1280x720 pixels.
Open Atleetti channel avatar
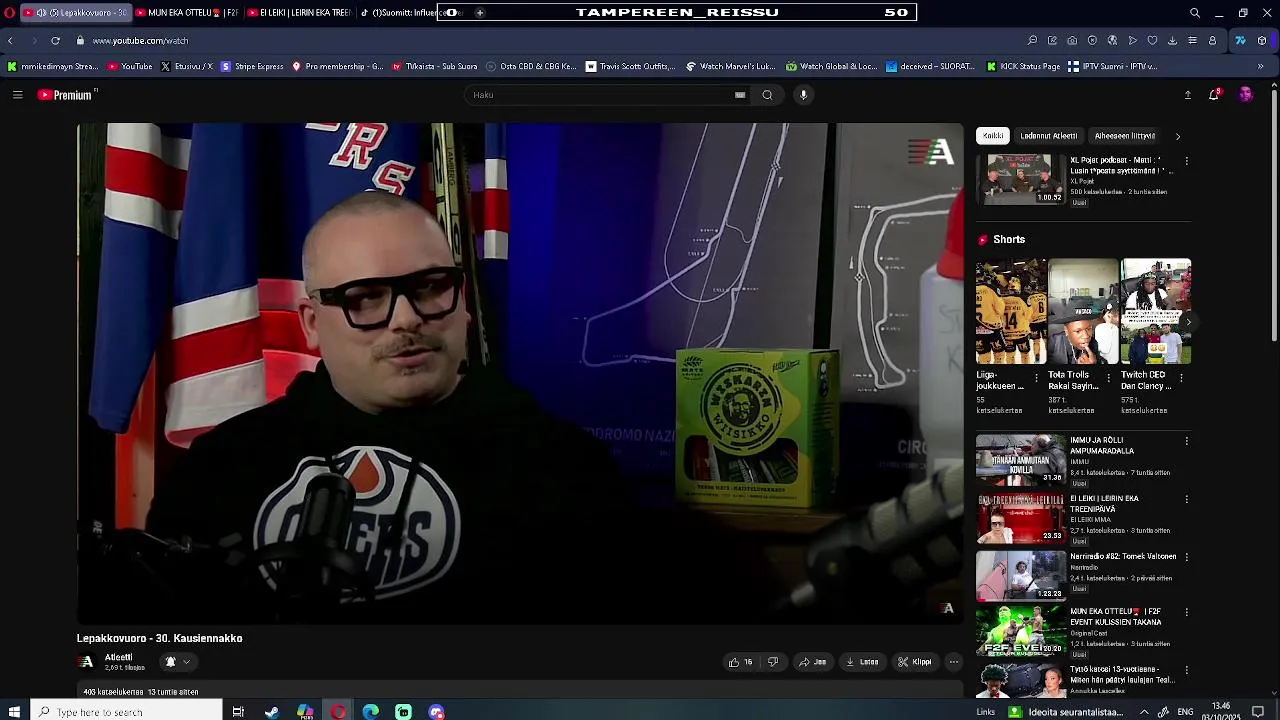tap(87, 662)
